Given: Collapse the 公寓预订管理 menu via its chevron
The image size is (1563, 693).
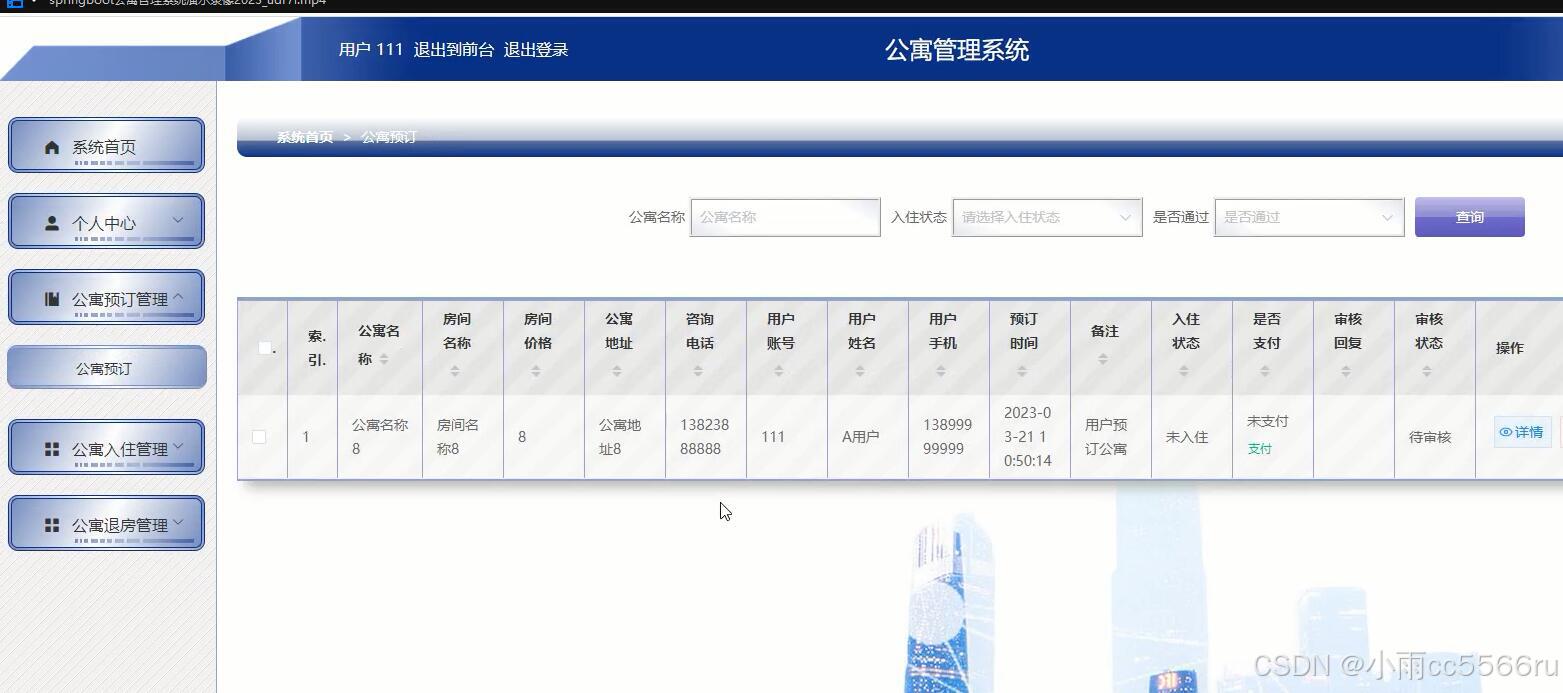Looking at the screenshot, I should pos(179,295).
